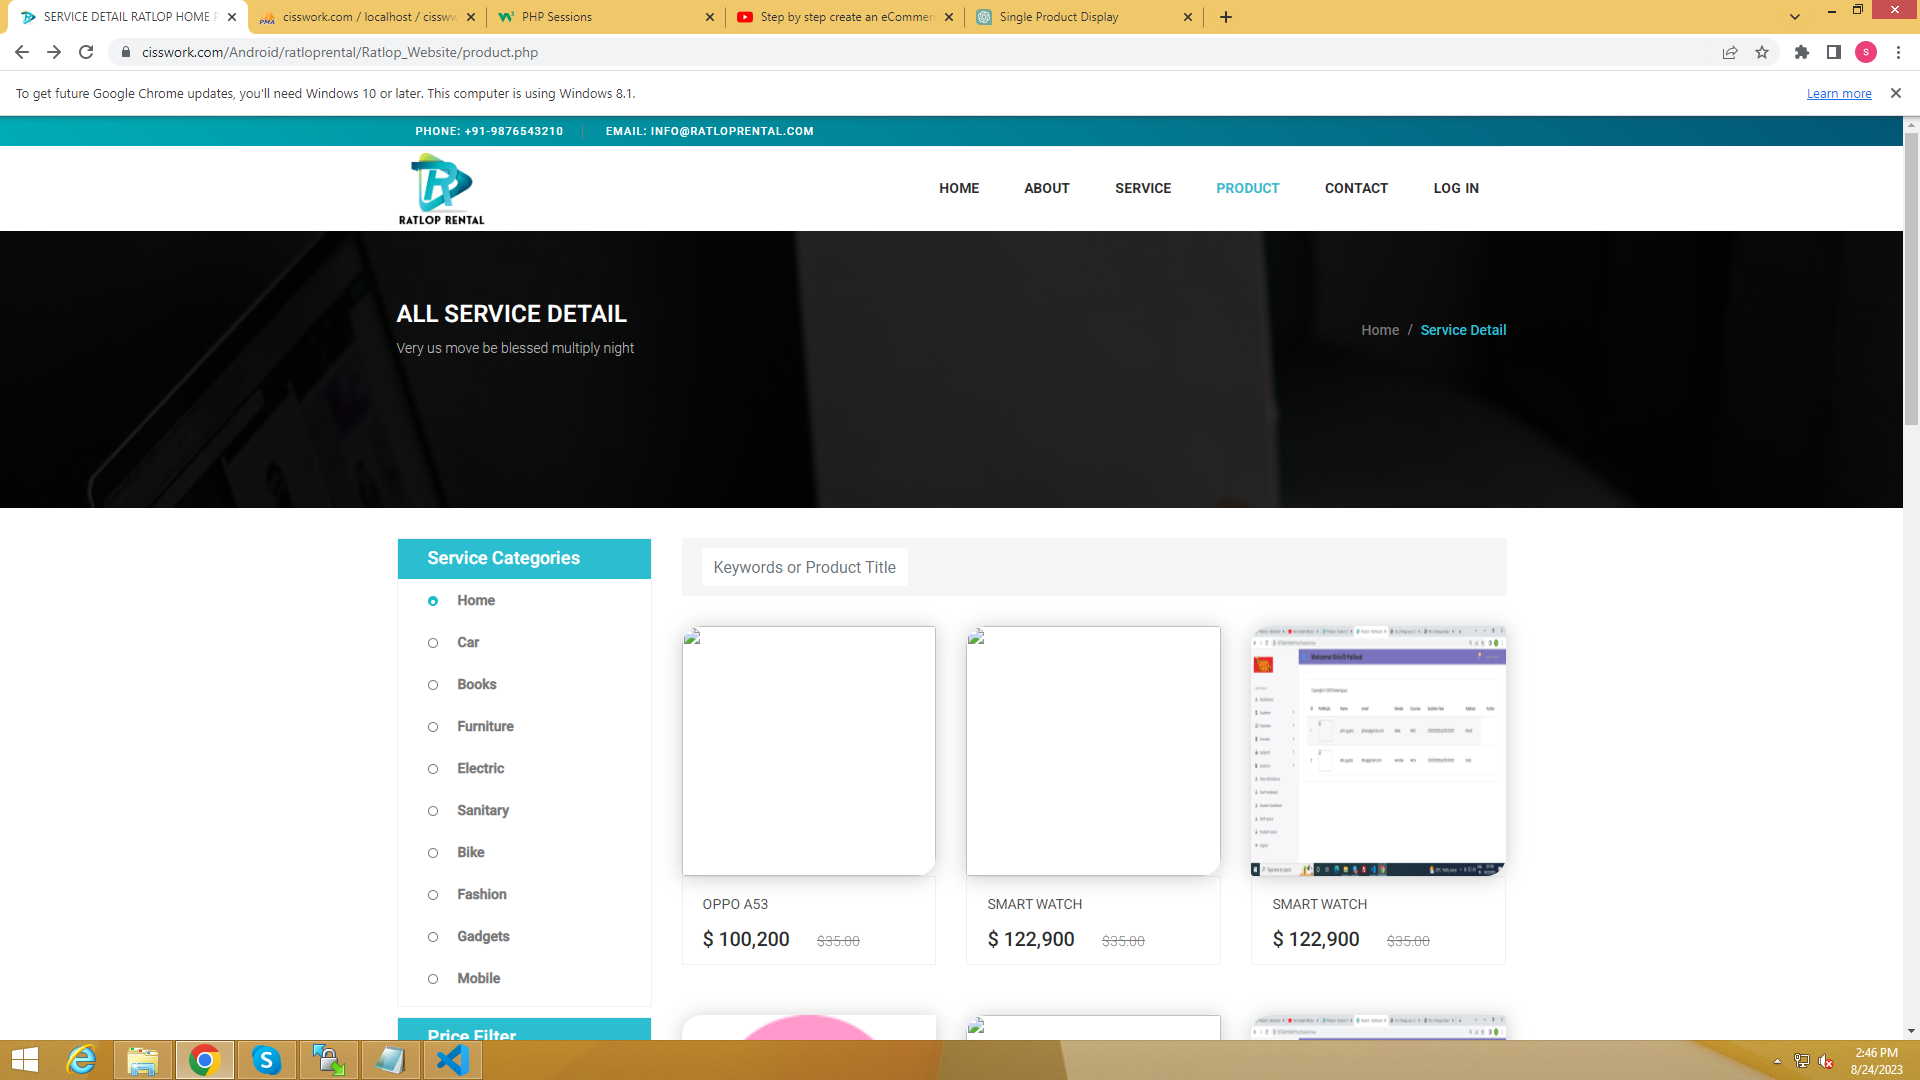This screenshot has height=1080, width=1920.
Task: Choose the Gadgets category radio button
Action: click(433, 937)
